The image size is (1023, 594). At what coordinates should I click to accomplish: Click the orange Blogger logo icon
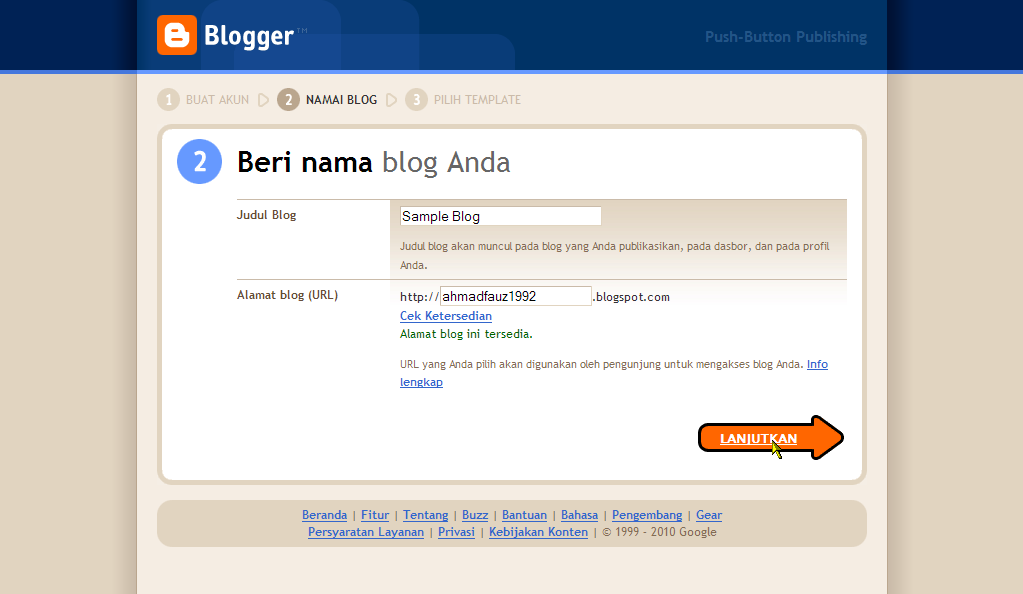pyautogui.click(x=177, y=35)
